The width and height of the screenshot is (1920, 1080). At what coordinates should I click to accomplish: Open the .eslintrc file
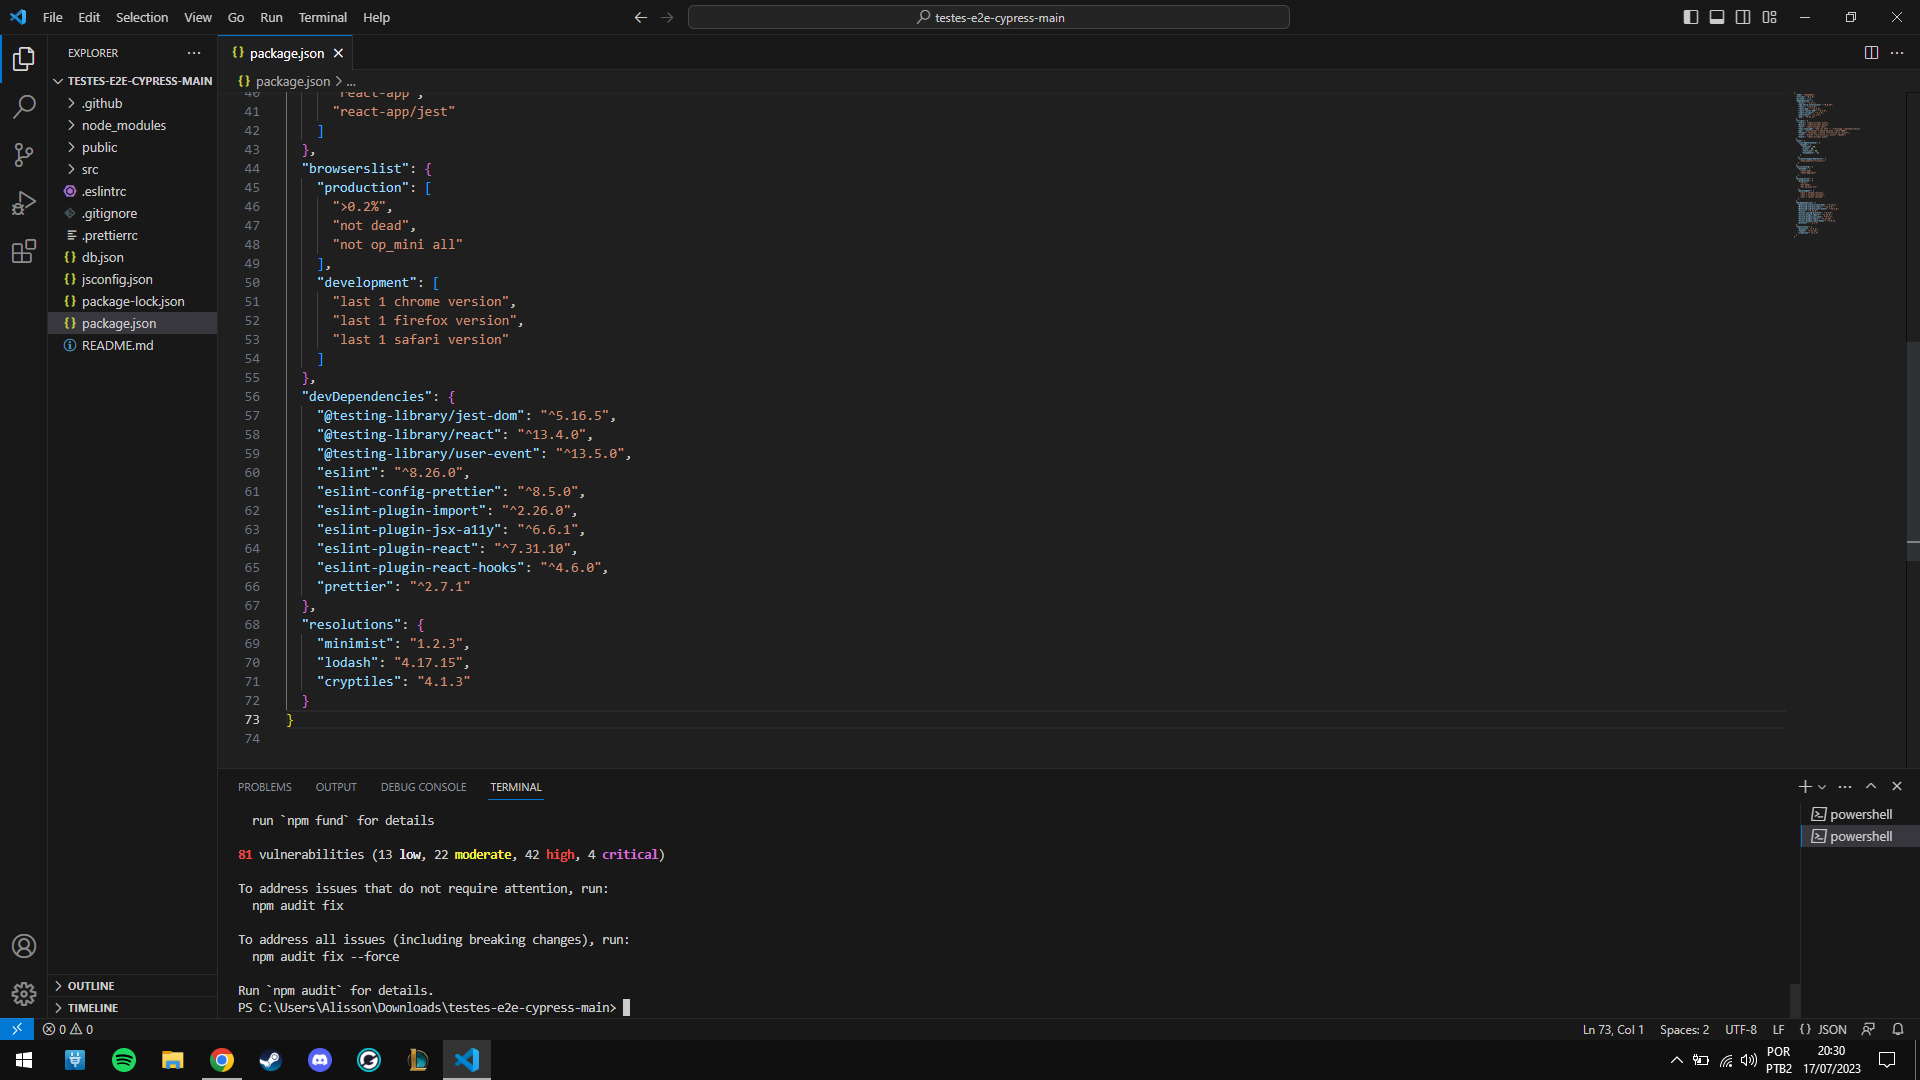132,191
